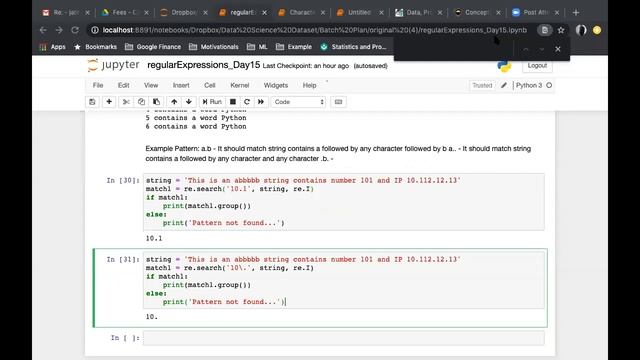Interrupt the kernel with stop icon
Viewport: 640px width, 360px height.
(x=233, y=102)
